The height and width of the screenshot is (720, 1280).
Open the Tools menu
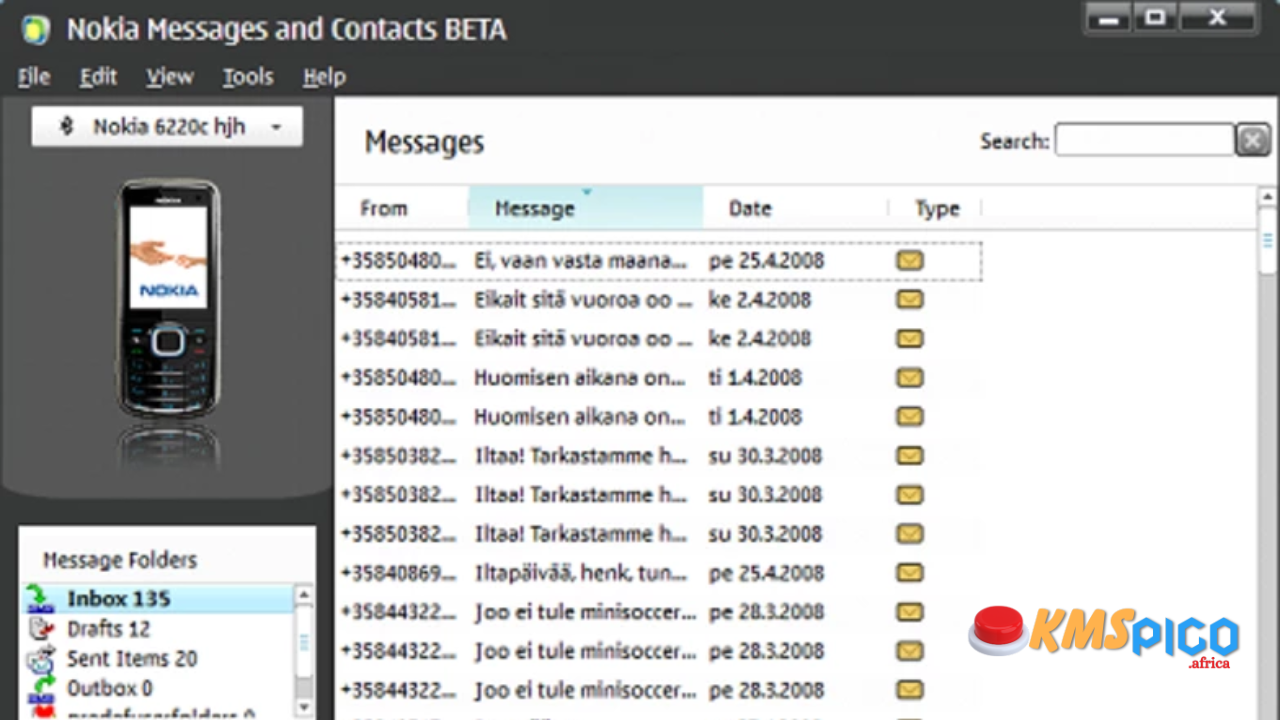(248, 77)
